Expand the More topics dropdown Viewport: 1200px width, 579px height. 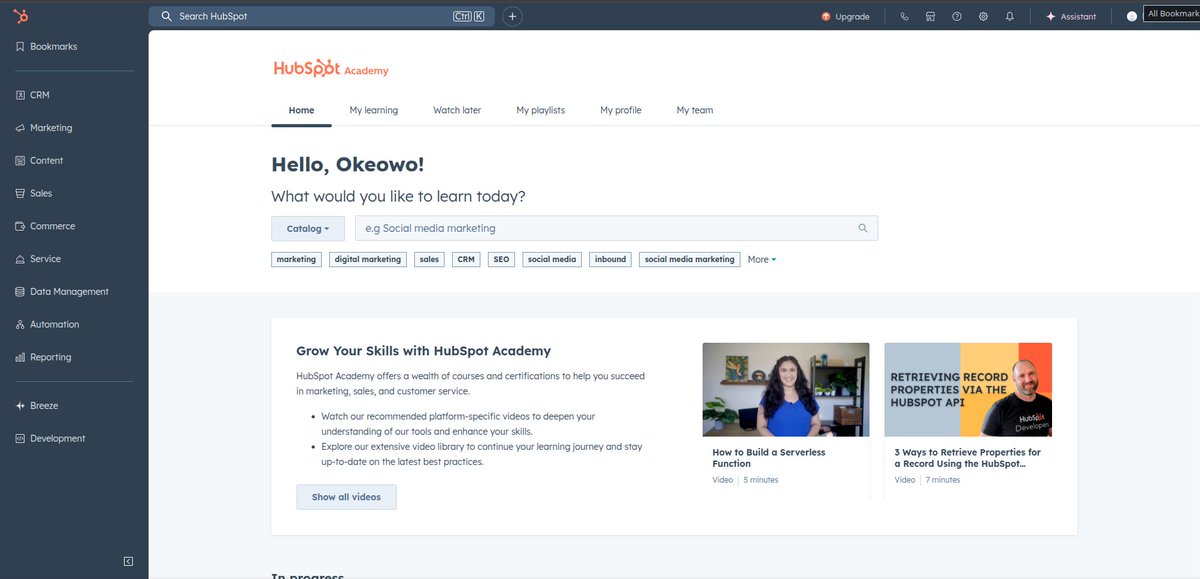762,259
